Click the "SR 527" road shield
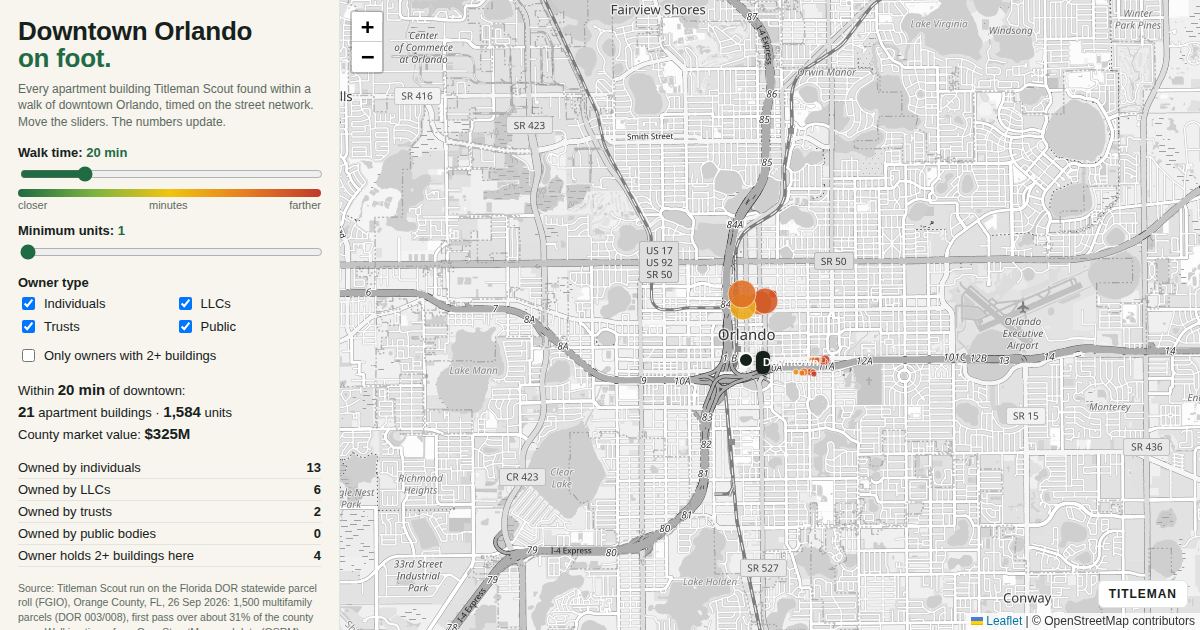This screenshot has width=1200, height=630. click(762, 568)
